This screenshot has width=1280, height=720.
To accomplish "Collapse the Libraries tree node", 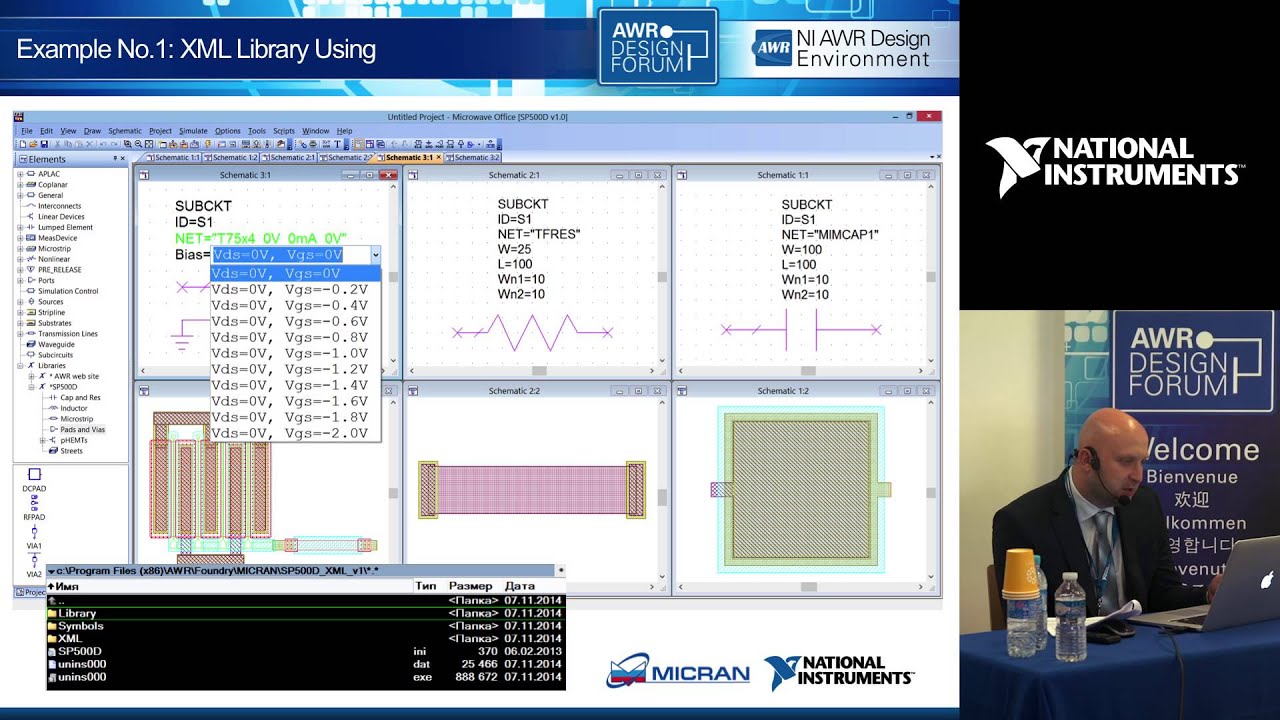I will coord(20,366).
